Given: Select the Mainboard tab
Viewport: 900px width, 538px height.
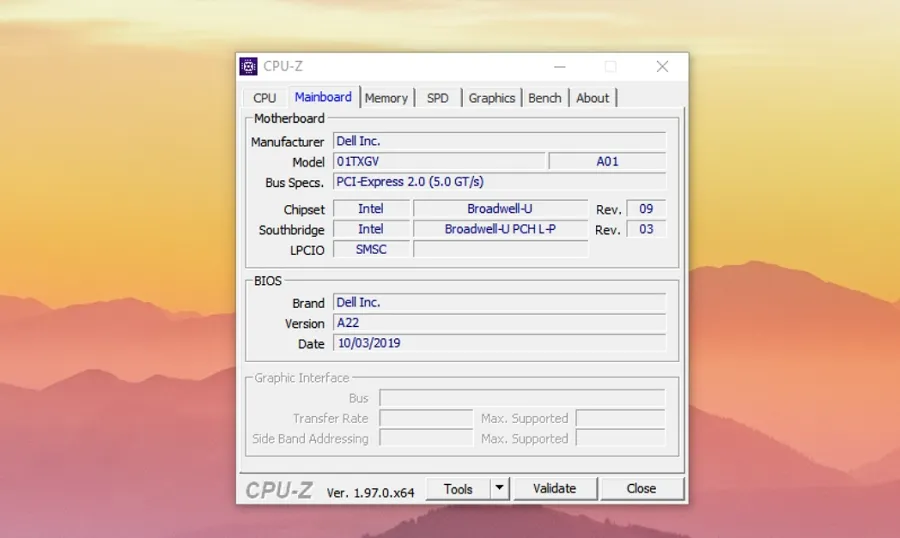Looking at the screenshot, I should (x=323, y=96).
